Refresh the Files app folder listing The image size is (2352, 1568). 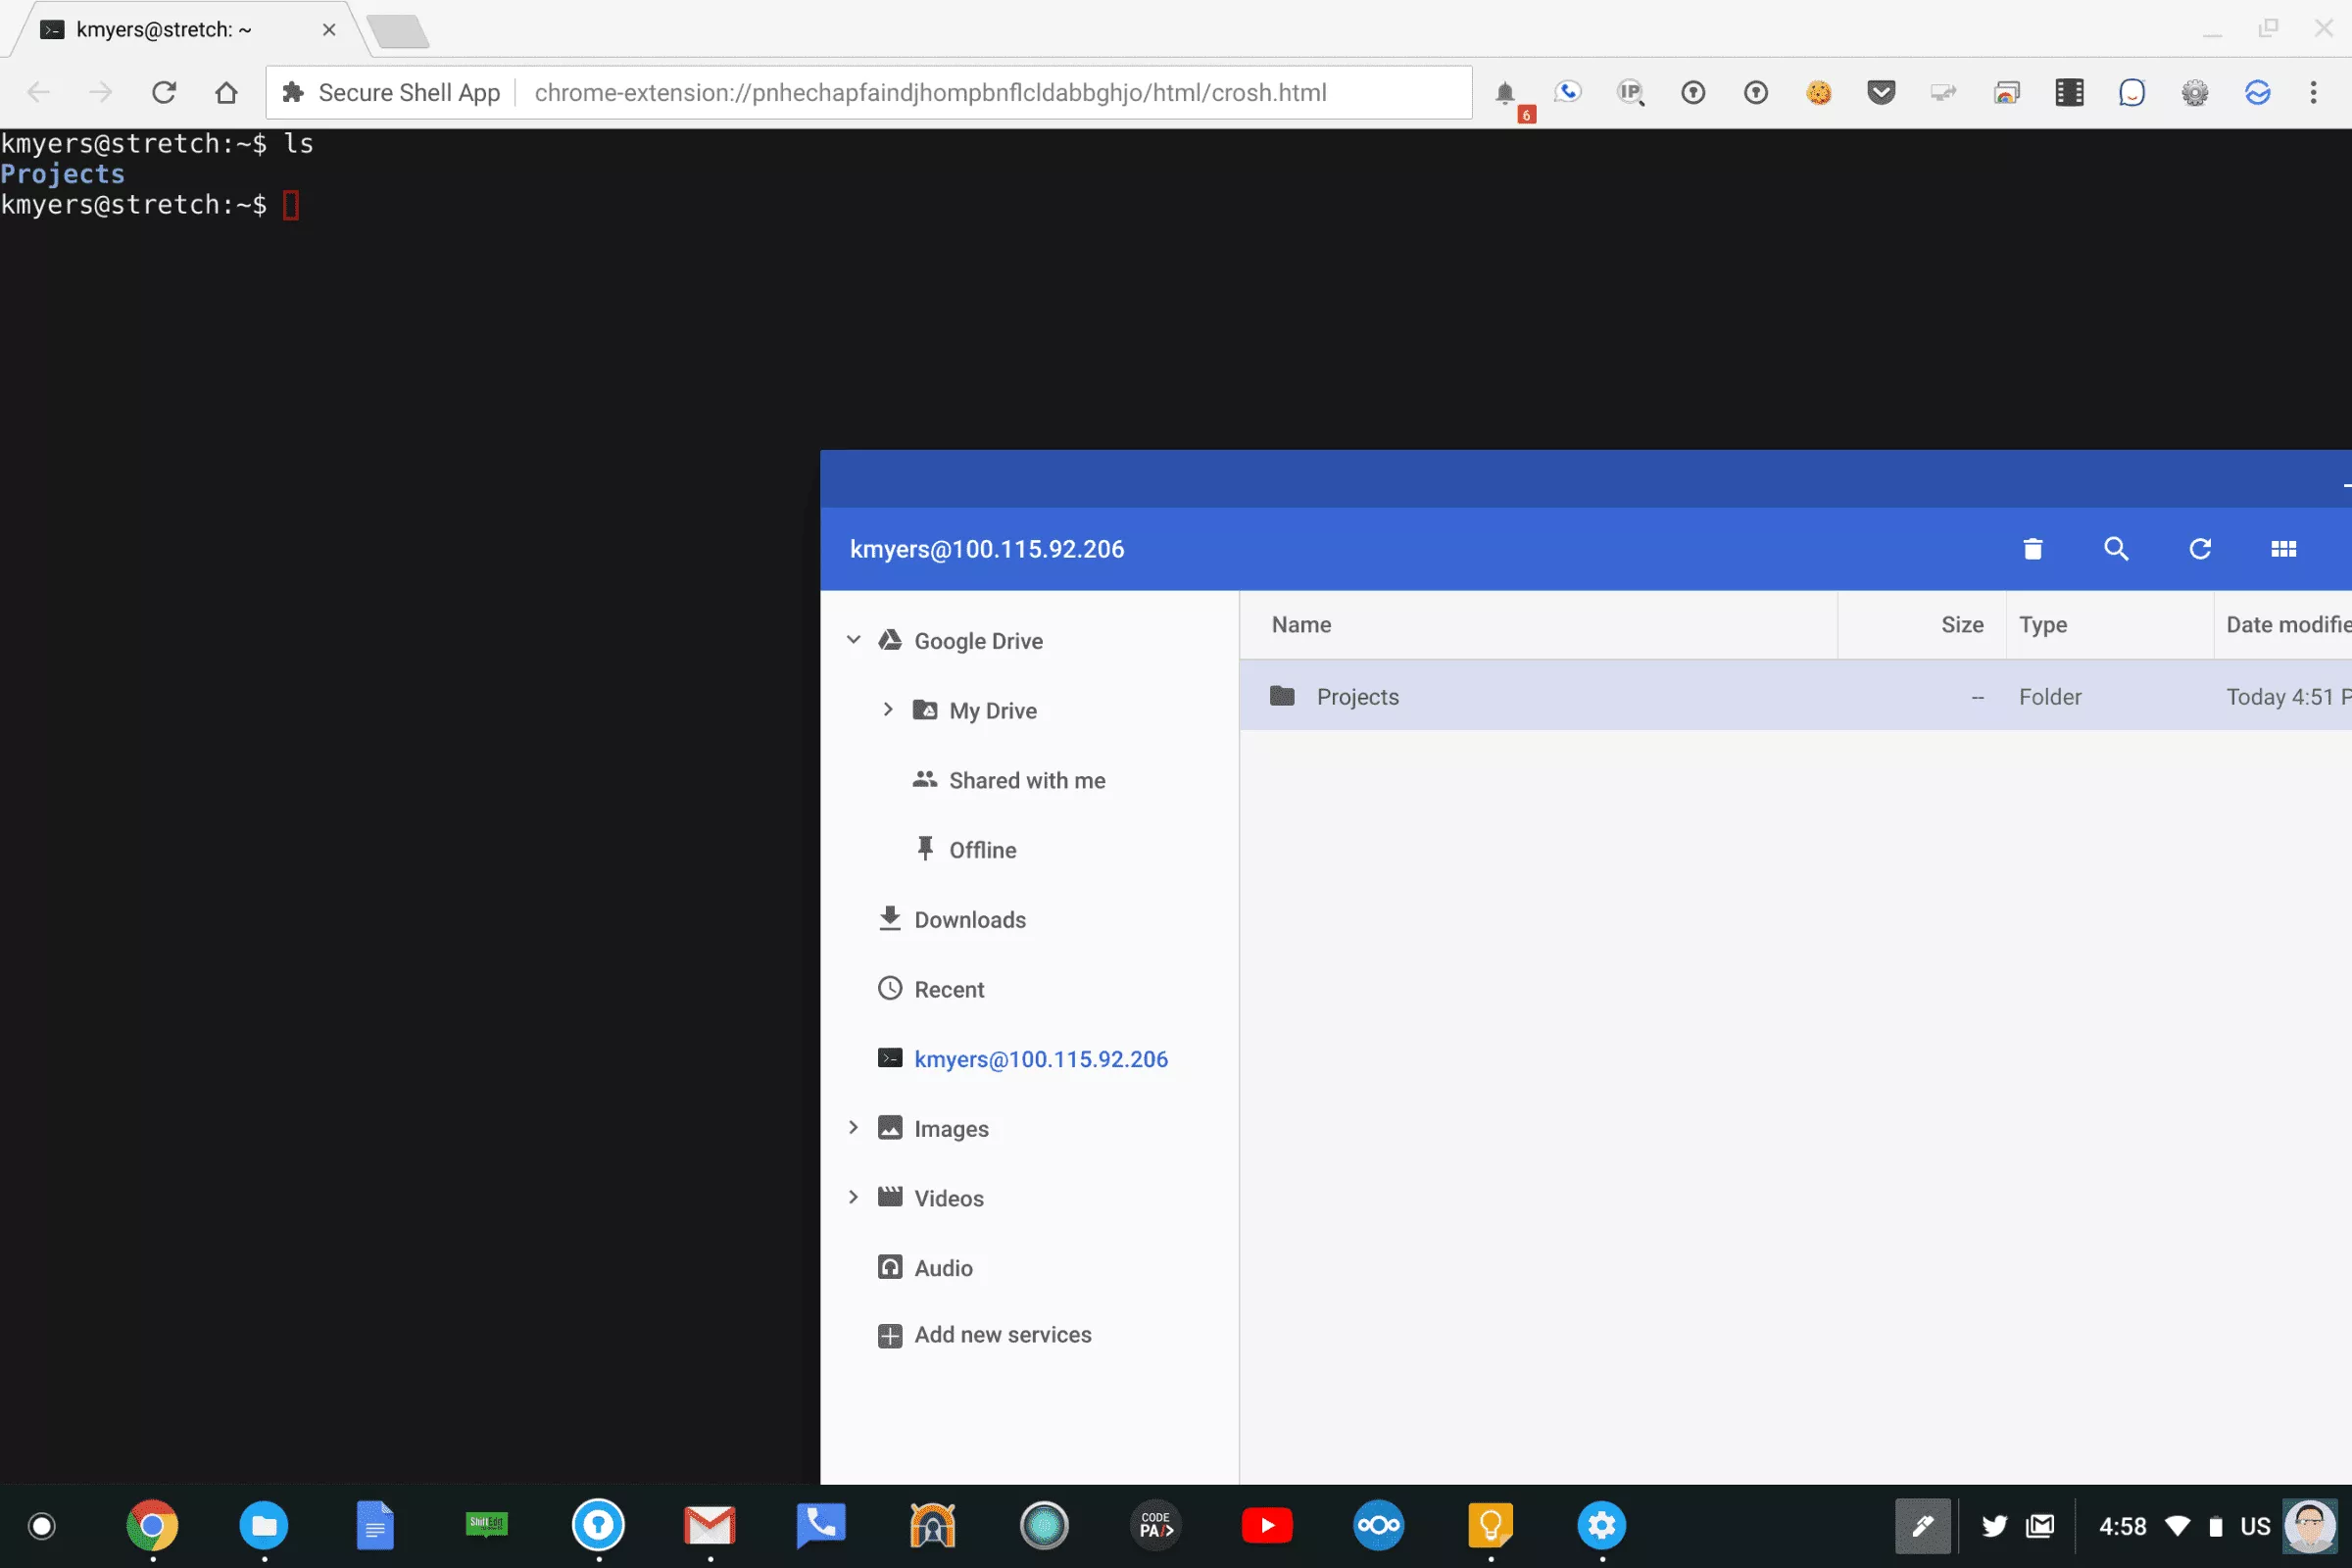(x=2199, y=549)
